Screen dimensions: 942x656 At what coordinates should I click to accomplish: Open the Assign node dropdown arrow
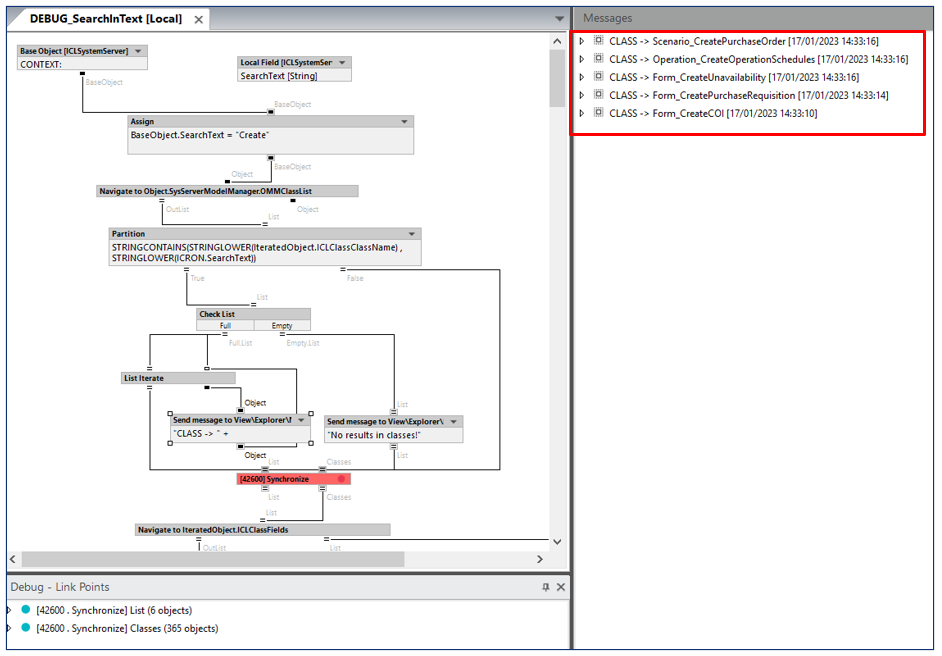404,121
